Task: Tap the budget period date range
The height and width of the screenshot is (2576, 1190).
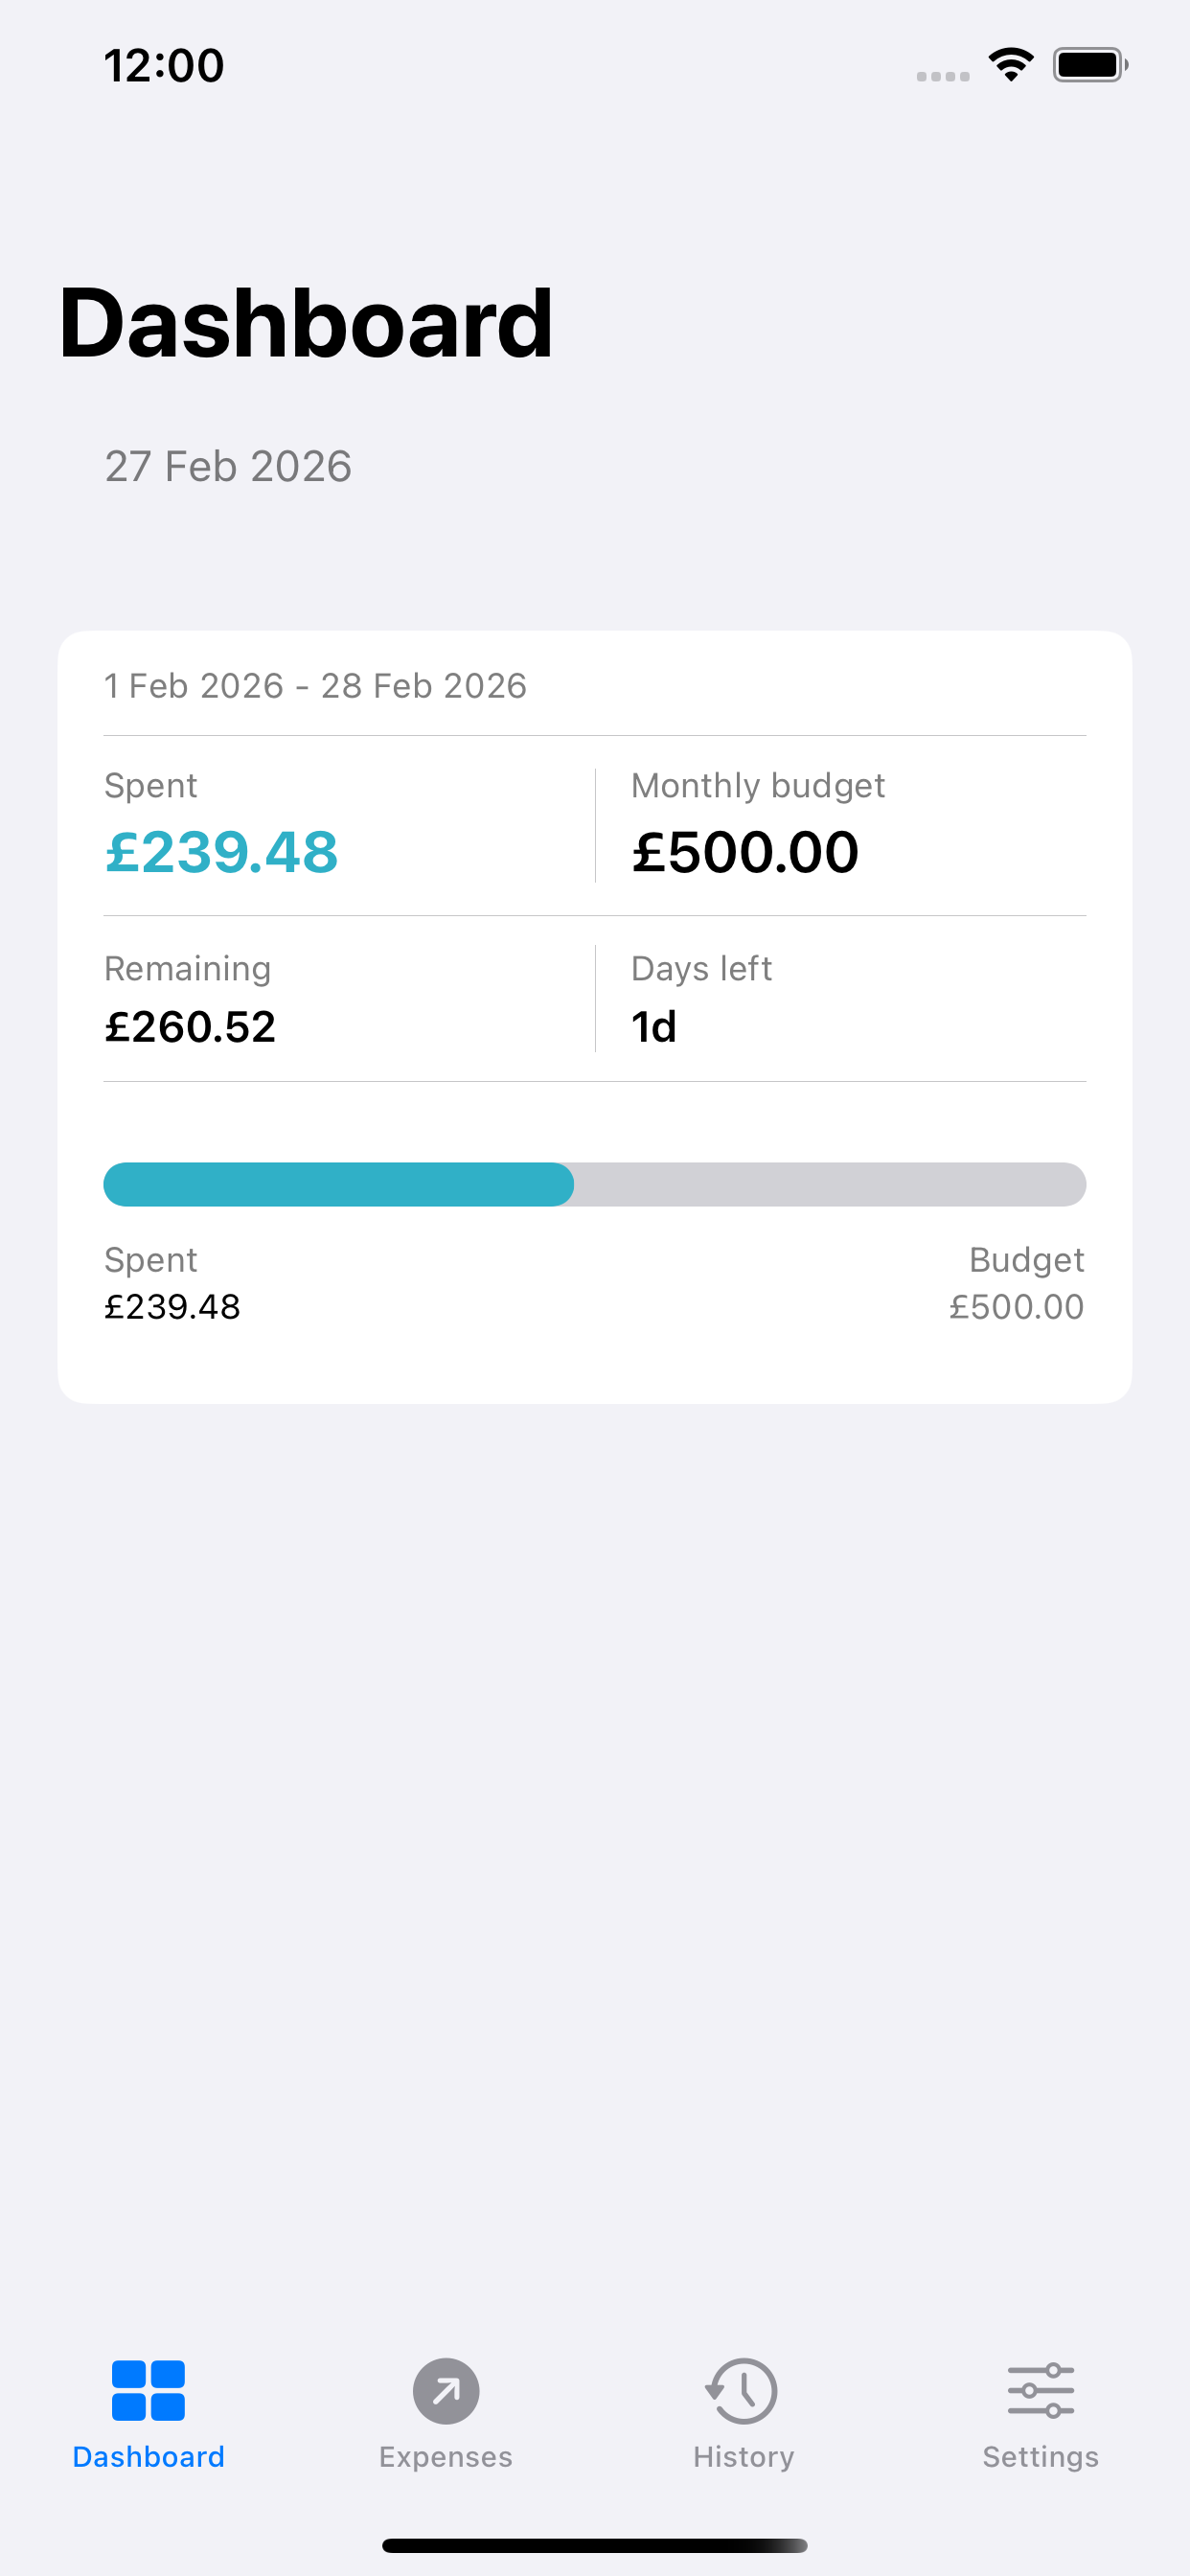Action: point(315,686)
